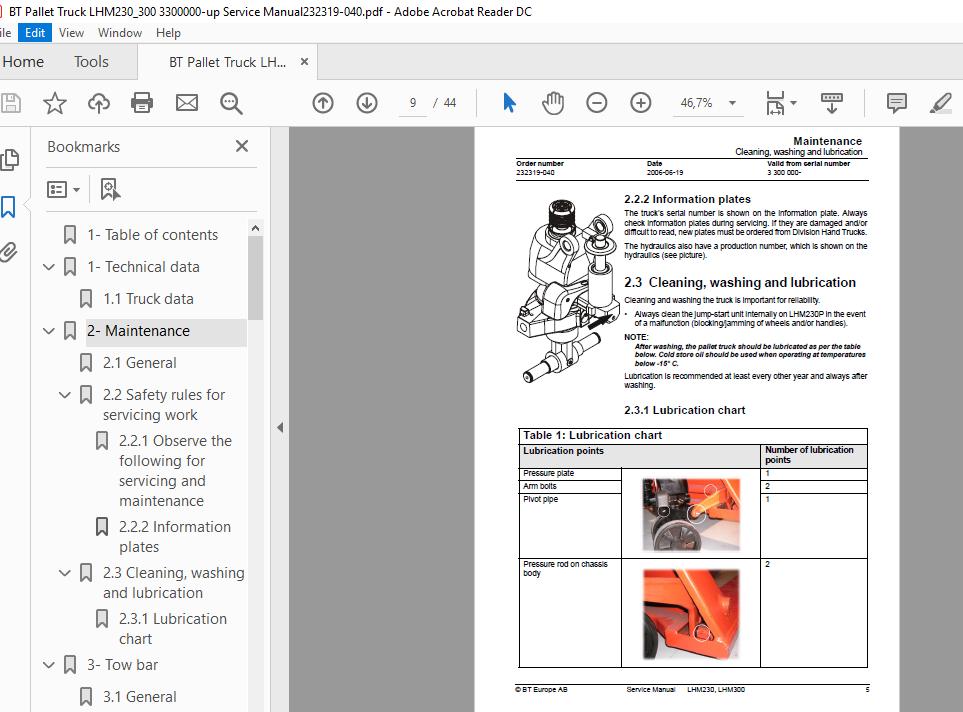Select the BT Pallet Truck LH... tab
963x712 pixels.
(227, 62)
